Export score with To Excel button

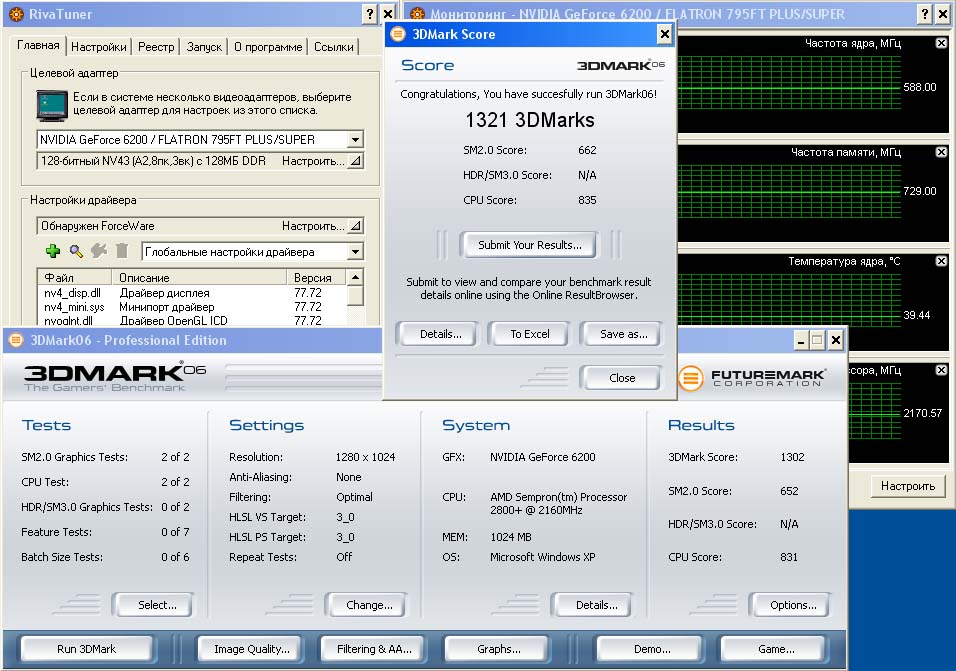tap(530, 334)
